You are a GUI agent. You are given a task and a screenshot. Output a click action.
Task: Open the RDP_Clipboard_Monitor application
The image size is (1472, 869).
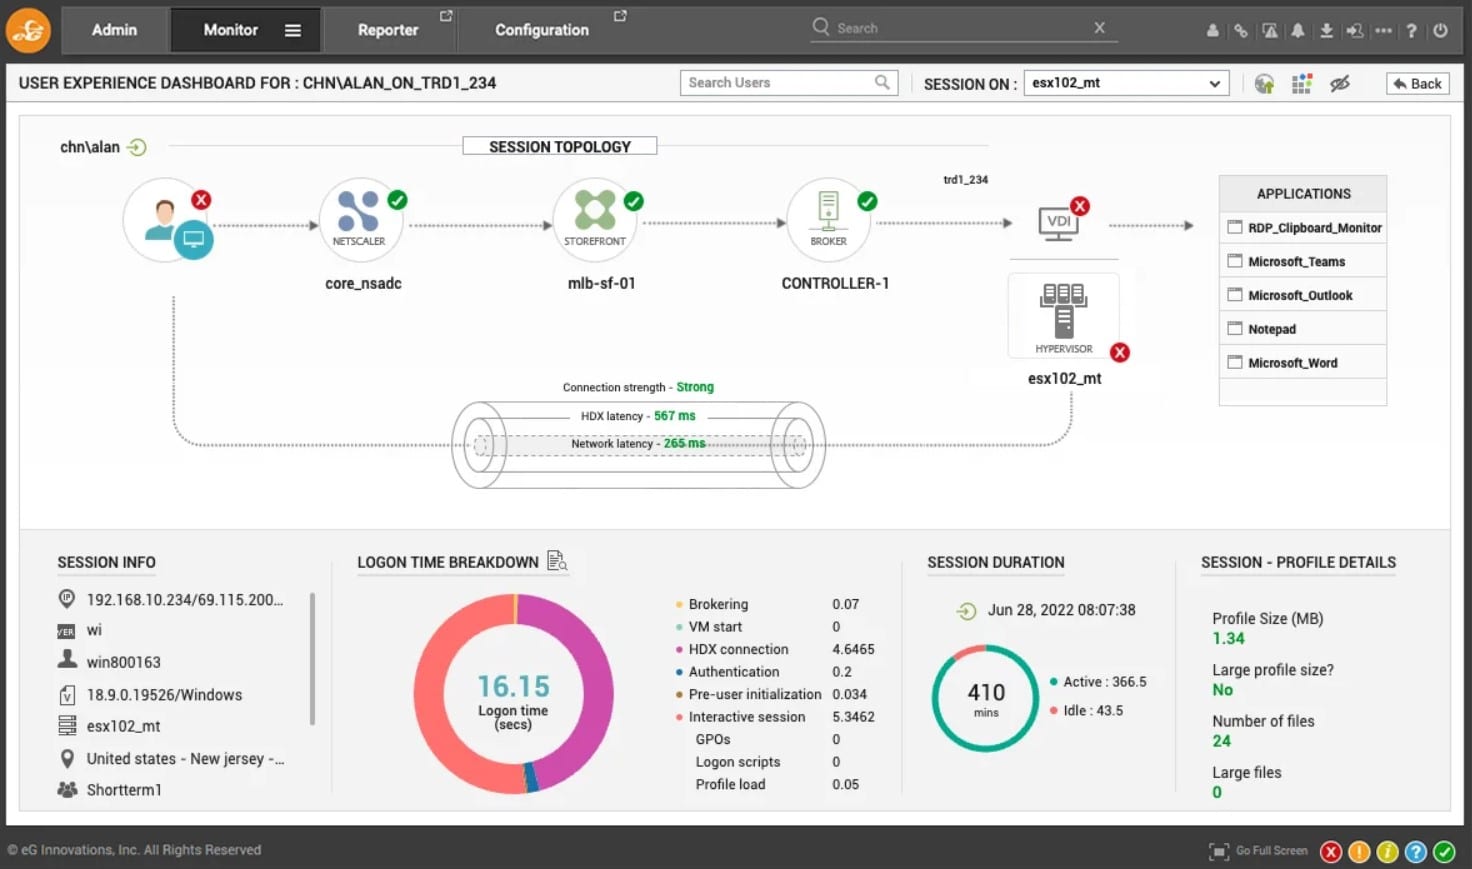point(1303,228)
